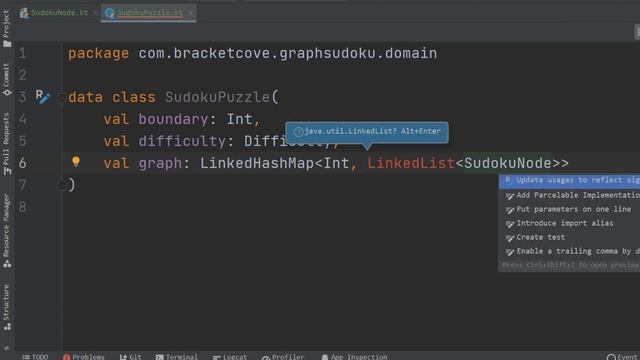Open the Pull Requests tool window

pyautogui.click(x=7, y=144)
